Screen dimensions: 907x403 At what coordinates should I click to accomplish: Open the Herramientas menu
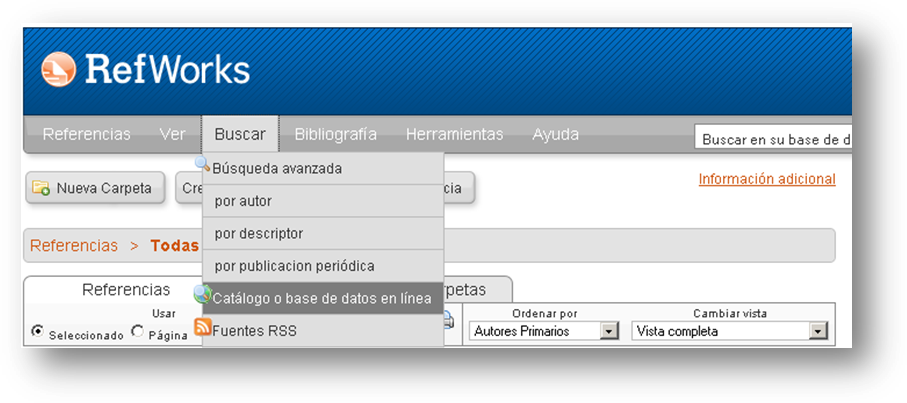(x=455, y=134)
